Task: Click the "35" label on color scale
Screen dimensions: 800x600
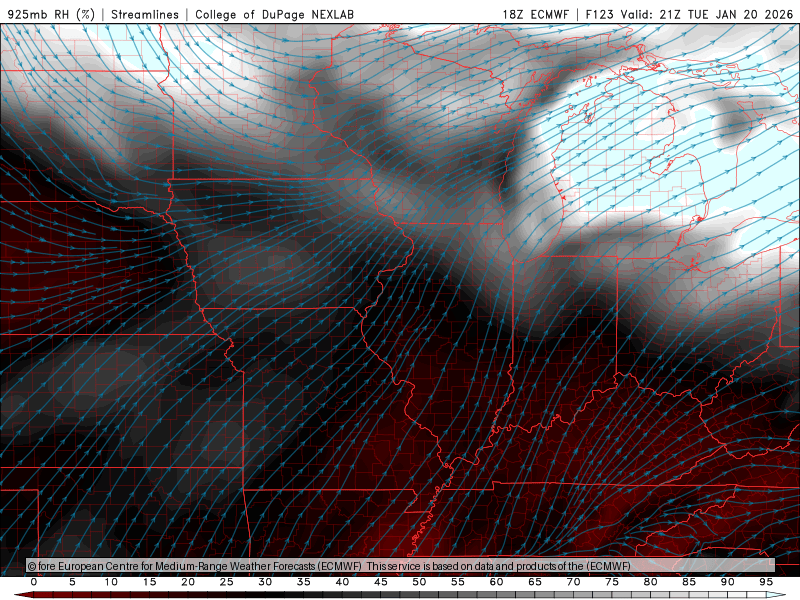Action: [x=304, y=582]
